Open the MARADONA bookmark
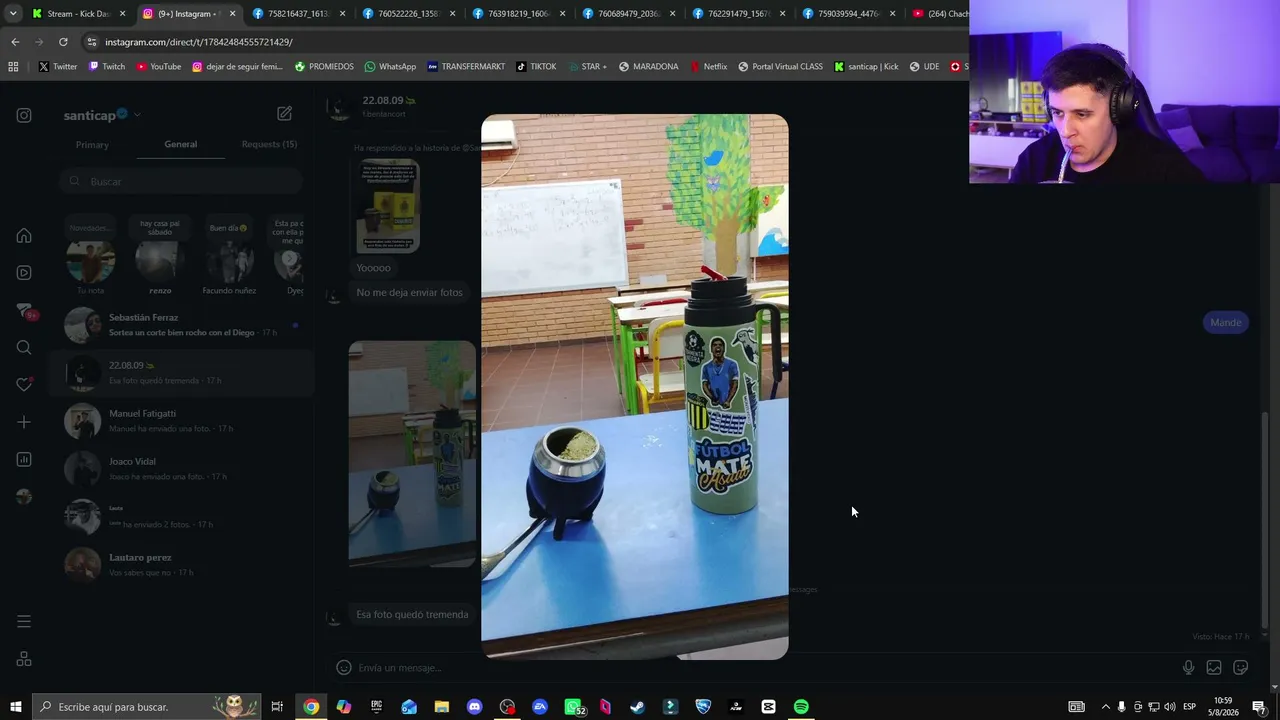The image size is (1280, 720). 648,67
